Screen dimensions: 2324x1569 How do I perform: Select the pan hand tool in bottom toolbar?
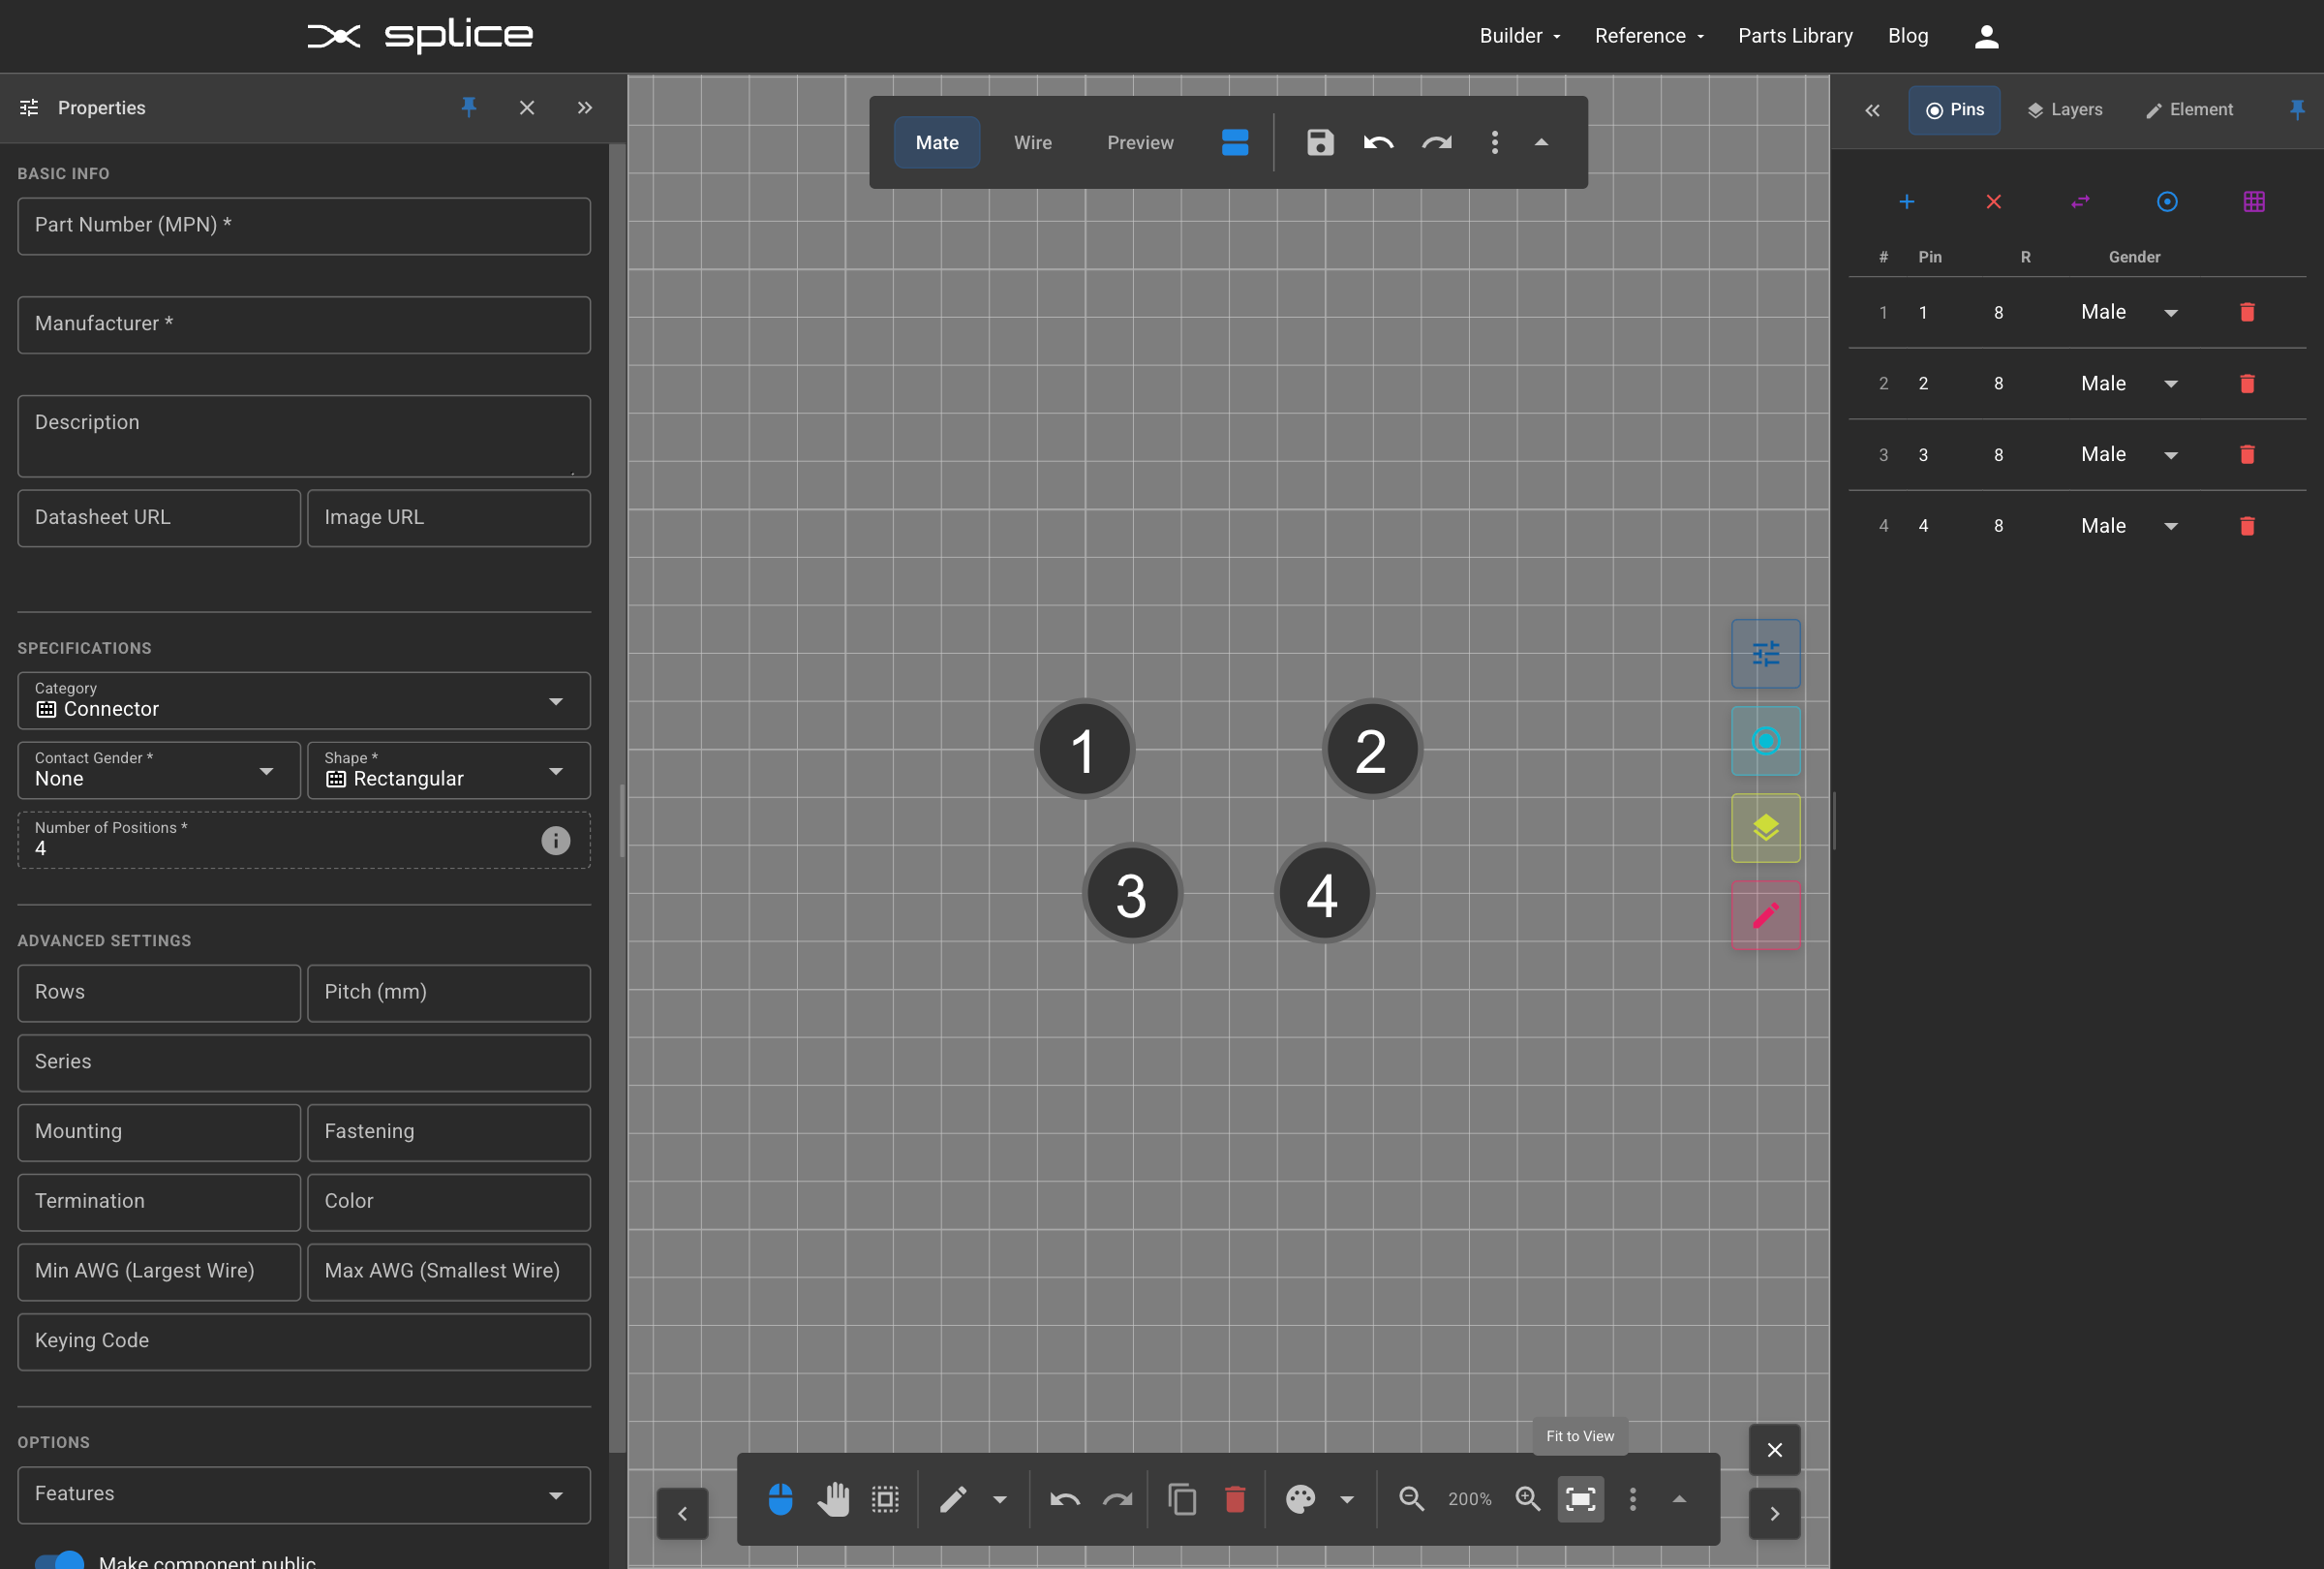834,1498
